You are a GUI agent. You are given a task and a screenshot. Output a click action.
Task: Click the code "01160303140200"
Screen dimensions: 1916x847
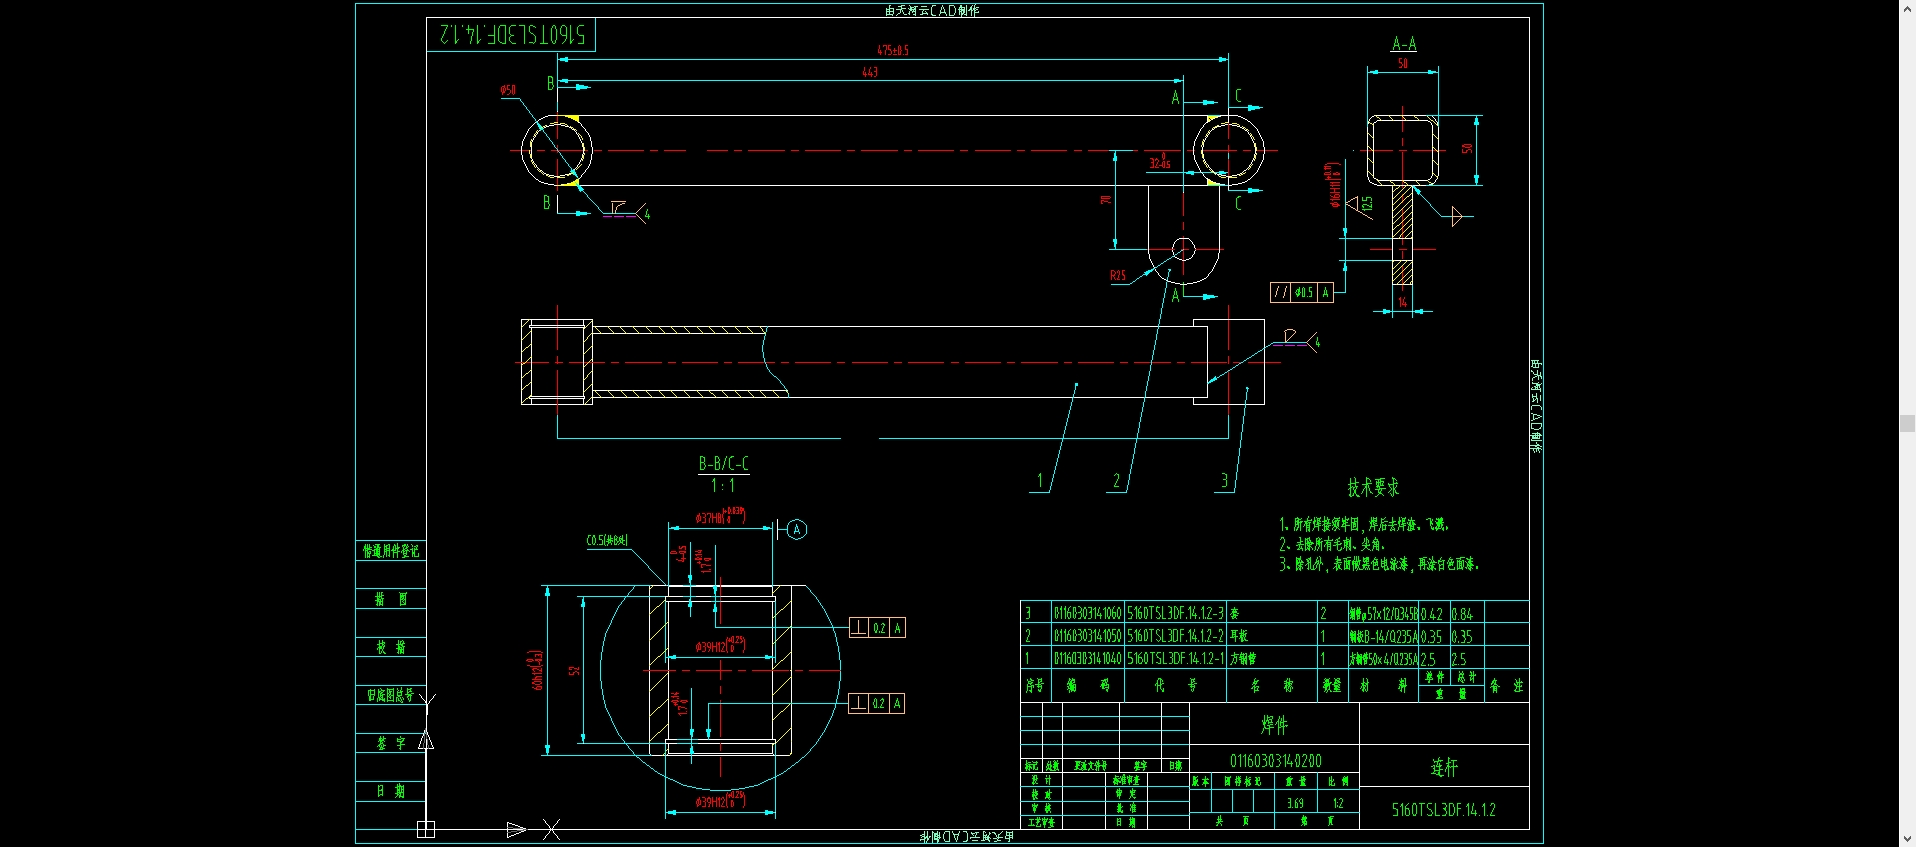click(x=1276, y=761)
